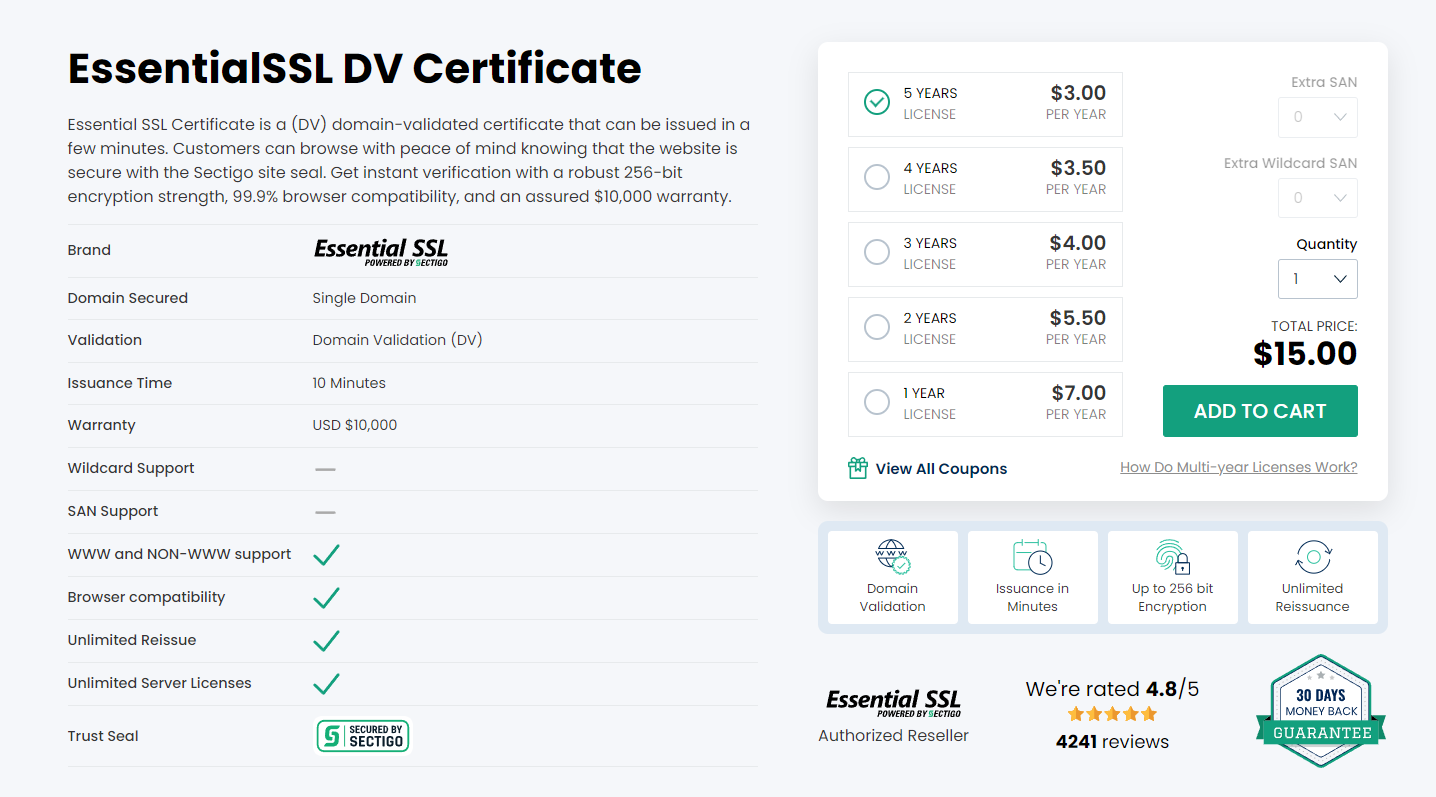
Task: Click the Issuance in Minutes calendar icon
Action: (x=1032, y=556)
